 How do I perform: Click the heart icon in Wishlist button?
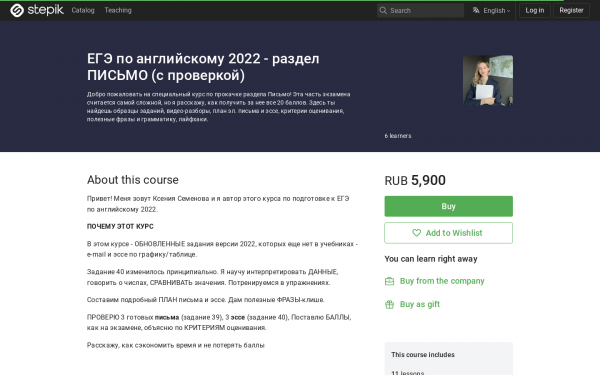point(416,233)
